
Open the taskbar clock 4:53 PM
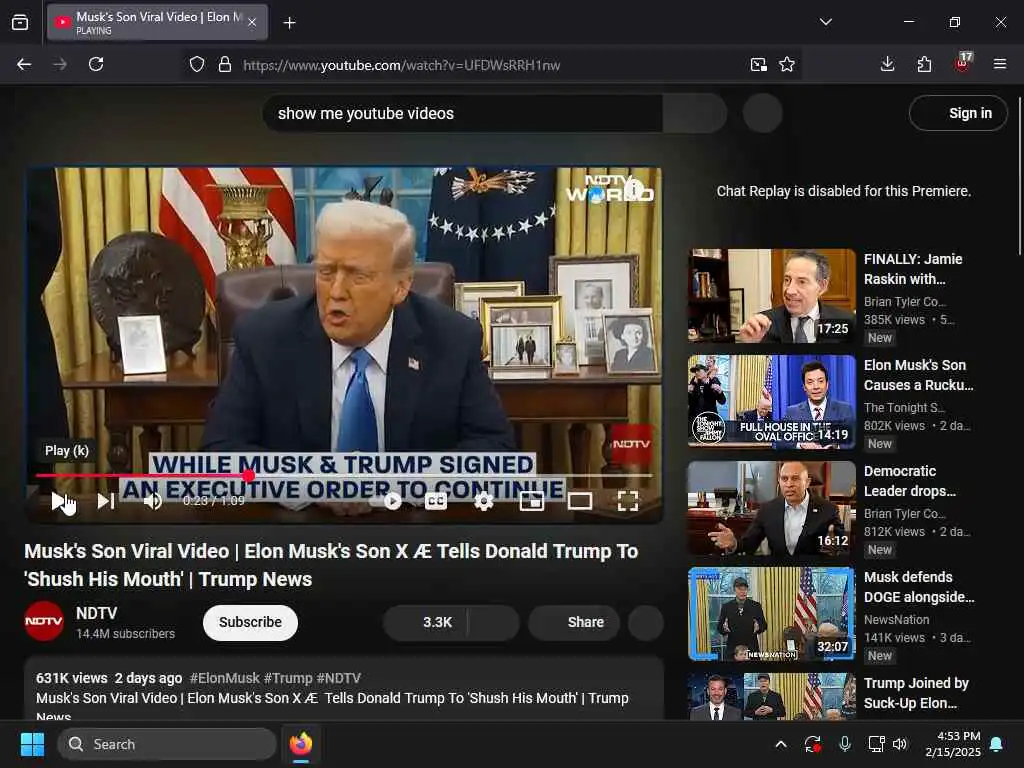click(953, 744)
